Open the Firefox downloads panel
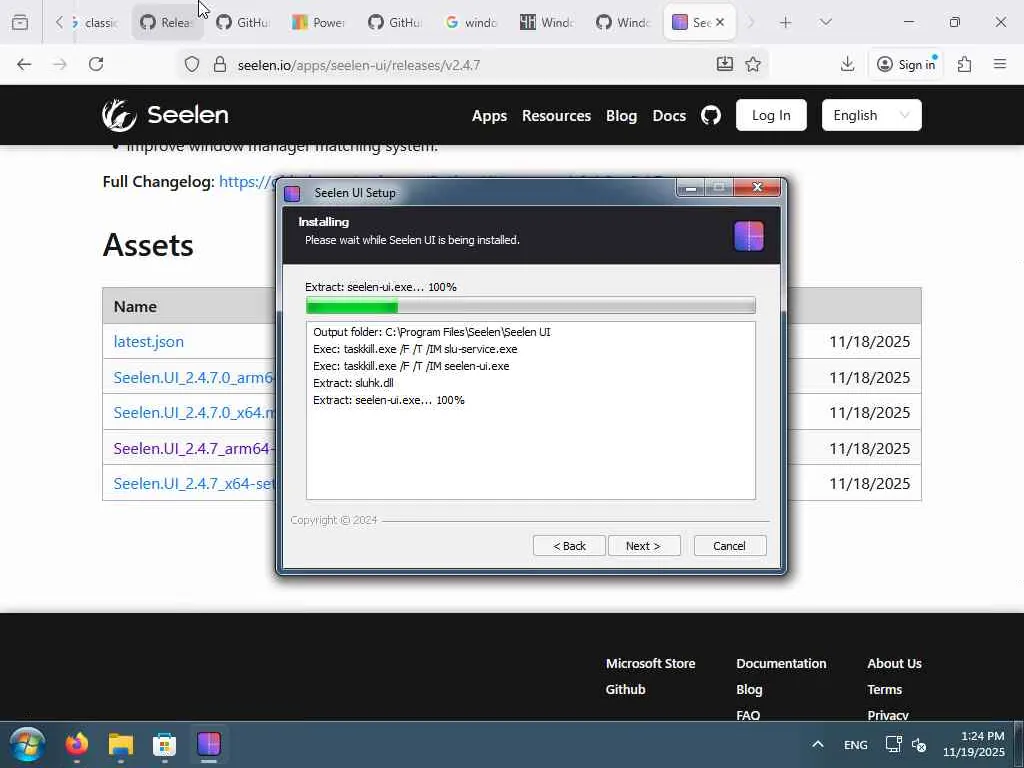The image size is (1024, 768). pyautogui.click(x=847, y=64)
